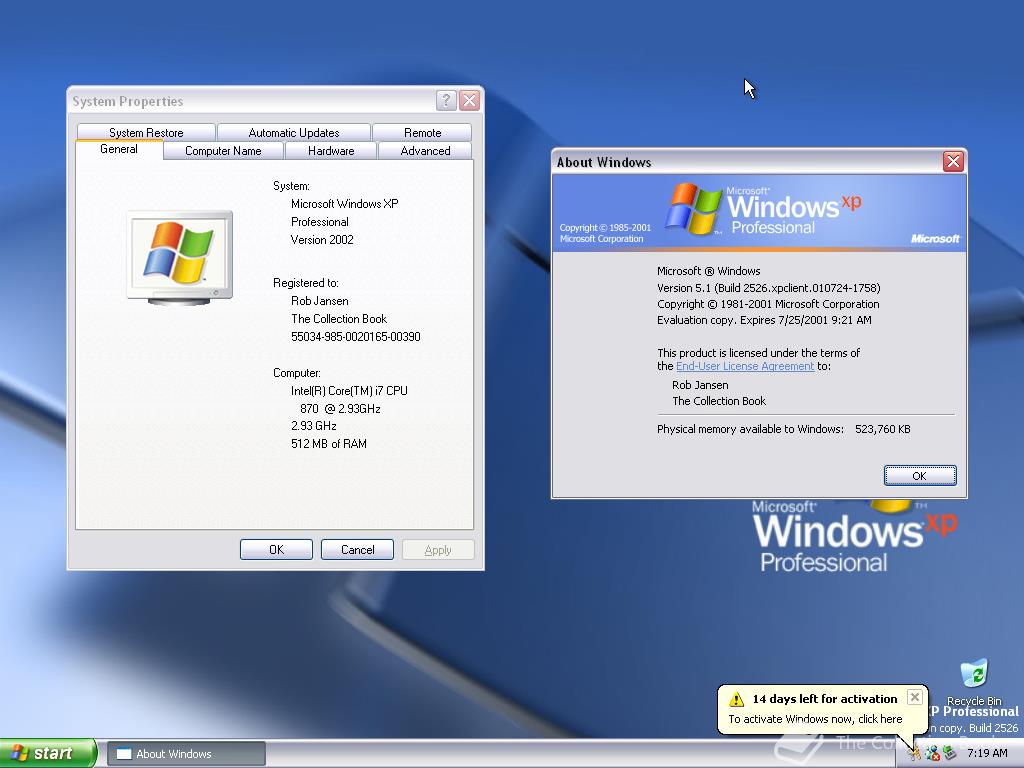Go to the Advanced tab

(x=425, y=151)
